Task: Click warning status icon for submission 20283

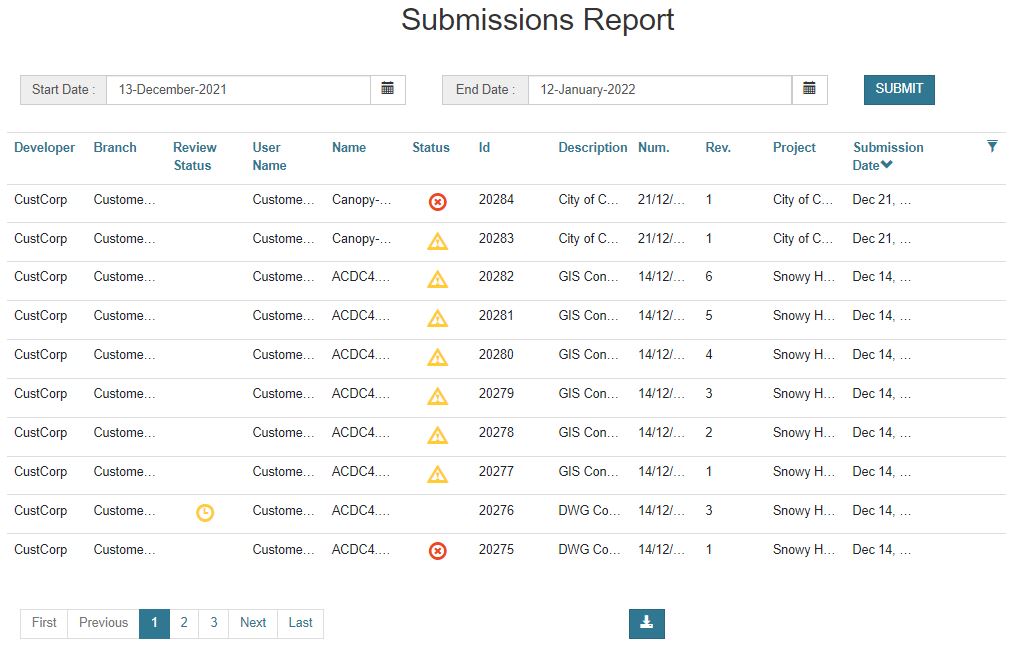Action: 437,240
